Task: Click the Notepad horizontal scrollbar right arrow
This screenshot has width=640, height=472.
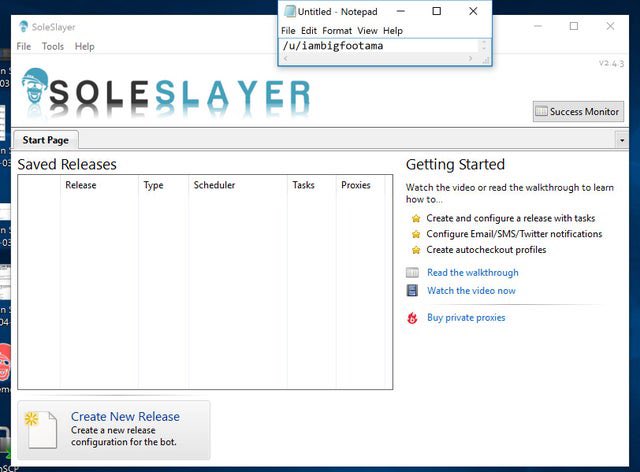Action: (x=471, y=59)
